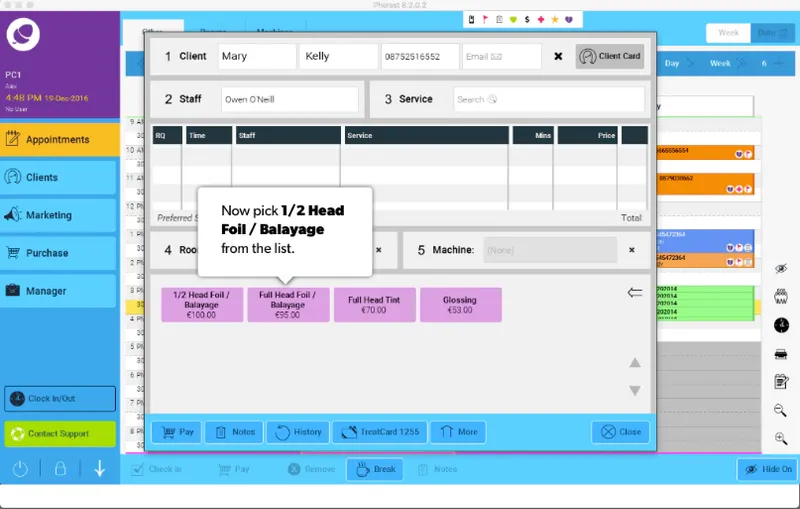
Task: Click the up triangle in the service list
Action: (635, 363)
